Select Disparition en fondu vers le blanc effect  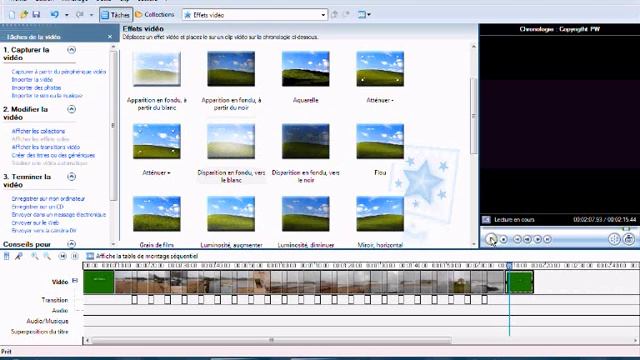point(231,141)
